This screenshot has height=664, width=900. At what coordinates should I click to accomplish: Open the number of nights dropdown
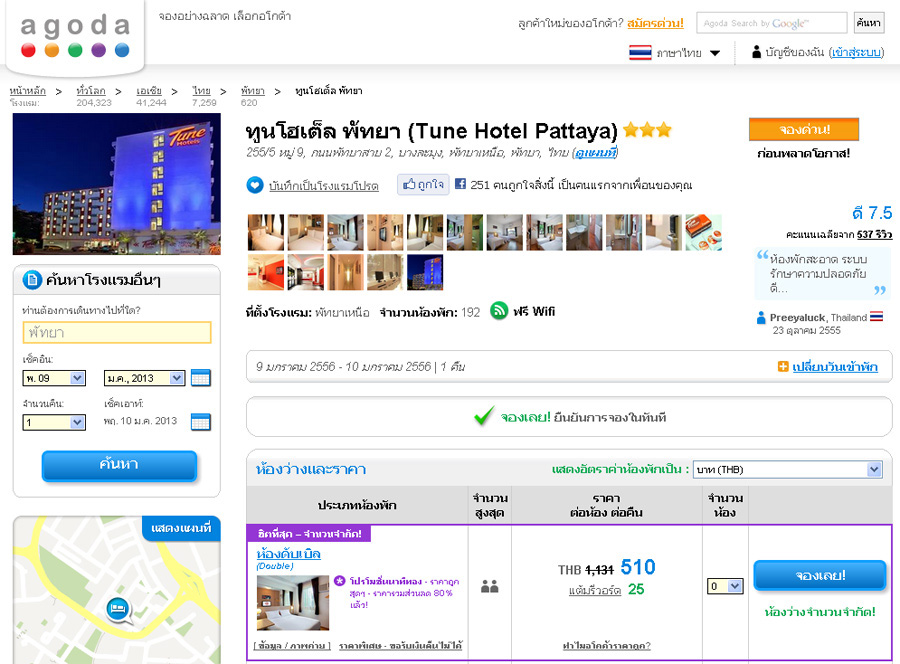[x=54, y=422]
